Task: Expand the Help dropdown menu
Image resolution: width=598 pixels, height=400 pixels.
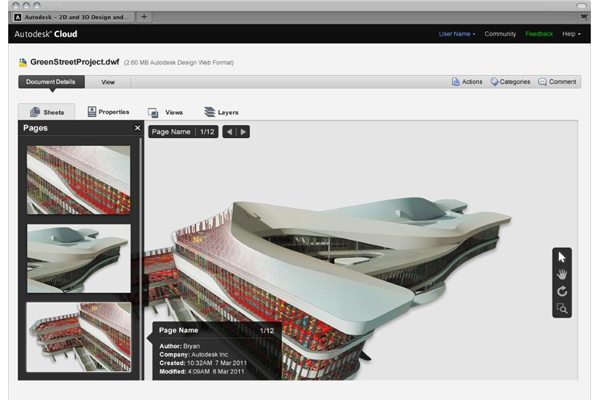Action: [x=571, y=34]
